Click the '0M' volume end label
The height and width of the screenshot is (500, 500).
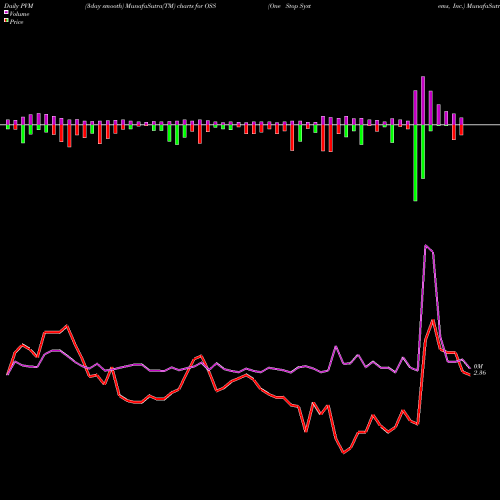(478, 366)
